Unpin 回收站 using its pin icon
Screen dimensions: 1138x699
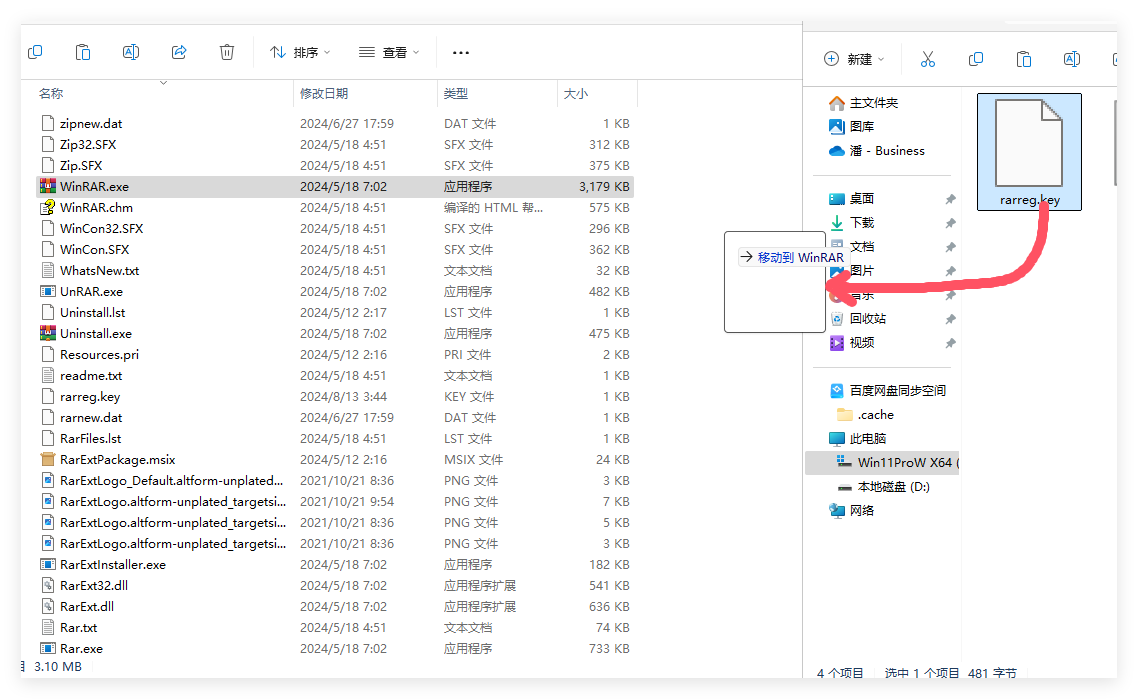tap(950, 319)
